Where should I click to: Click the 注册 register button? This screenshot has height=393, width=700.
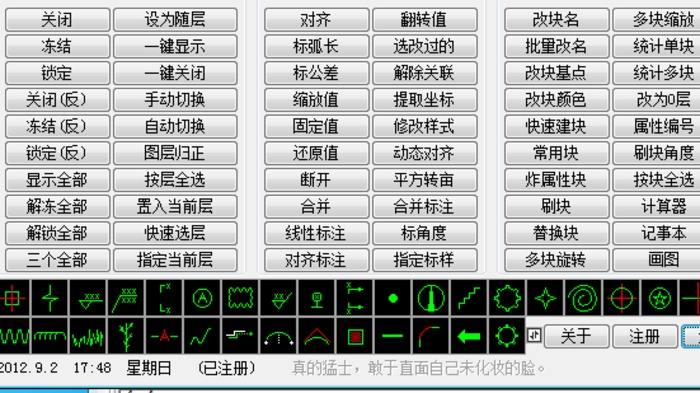645,336
